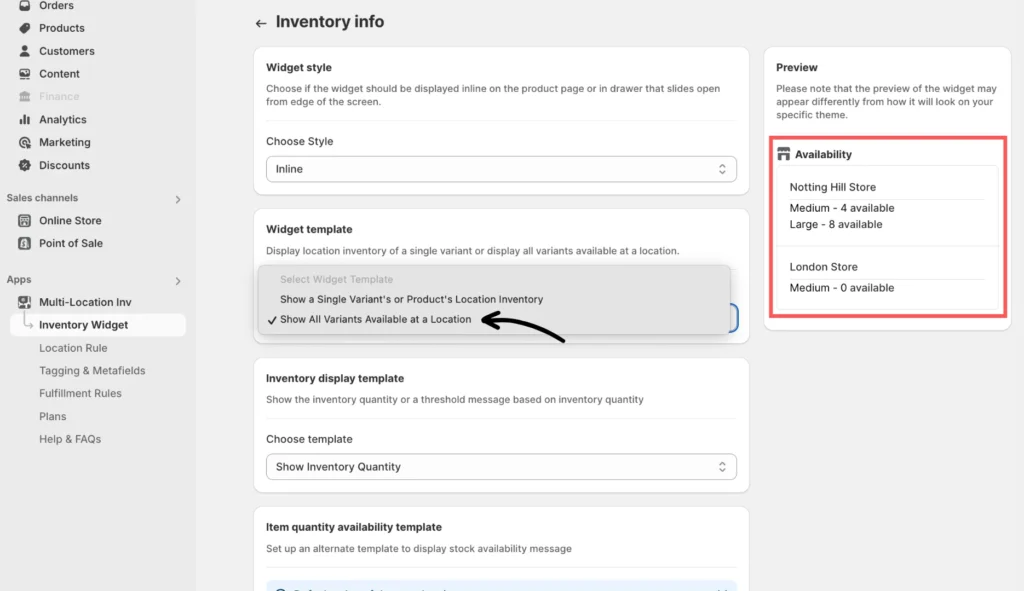This screenshot has height=591, width=1024.
Task: Open the Location Rule page
Action: tap(73, 348)
